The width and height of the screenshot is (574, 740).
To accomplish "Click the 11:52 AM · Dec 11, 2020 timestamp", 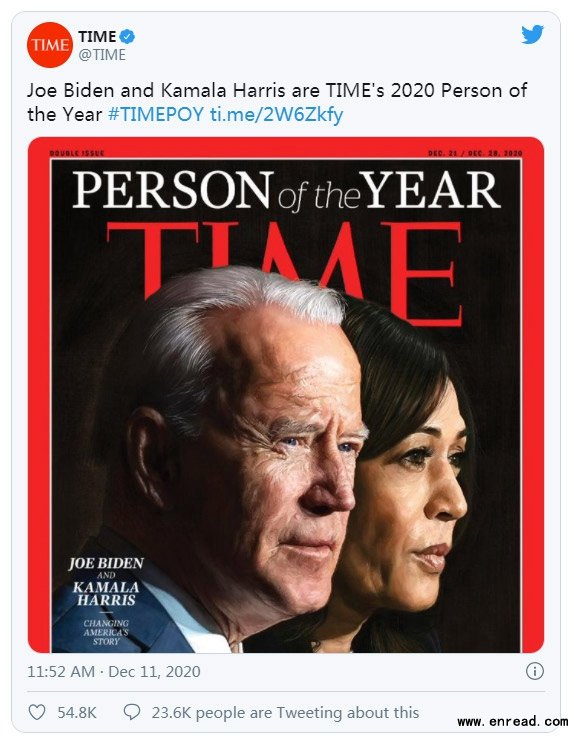I will coord(114,671).
